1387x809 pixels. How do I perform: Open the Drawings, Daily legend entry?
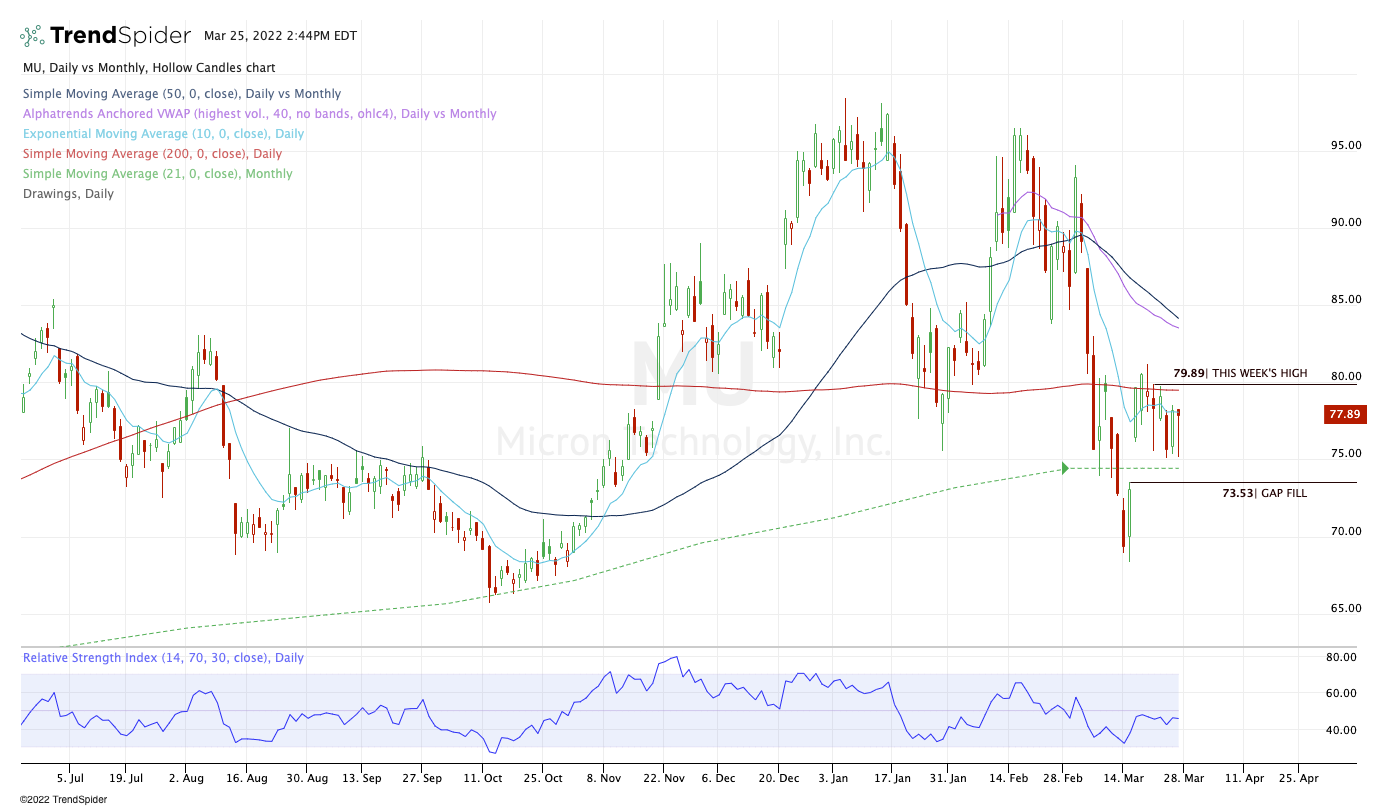68,194
